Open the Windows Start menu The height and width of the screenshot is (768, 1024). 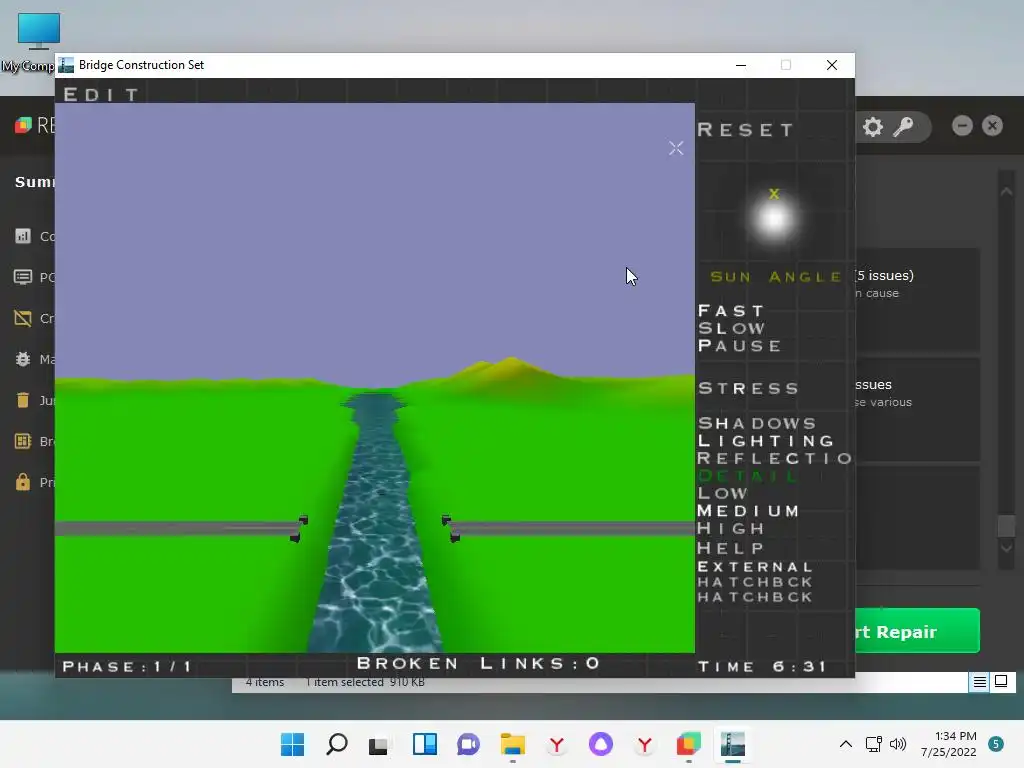[x=293, y=744]
